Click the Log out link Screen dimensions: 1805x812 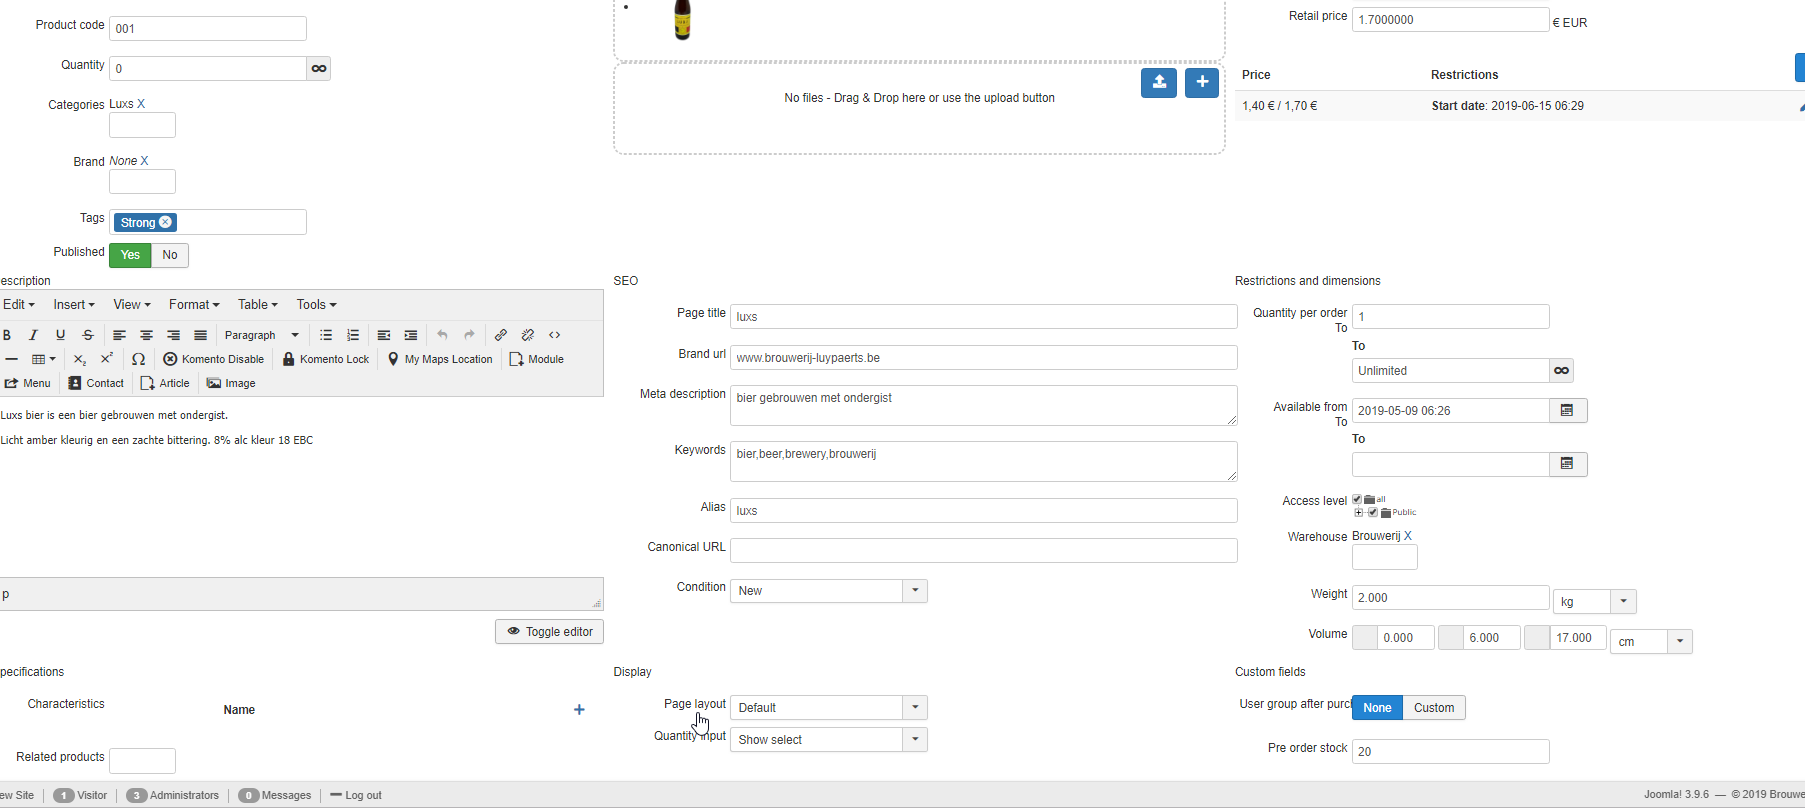[362, 796]
